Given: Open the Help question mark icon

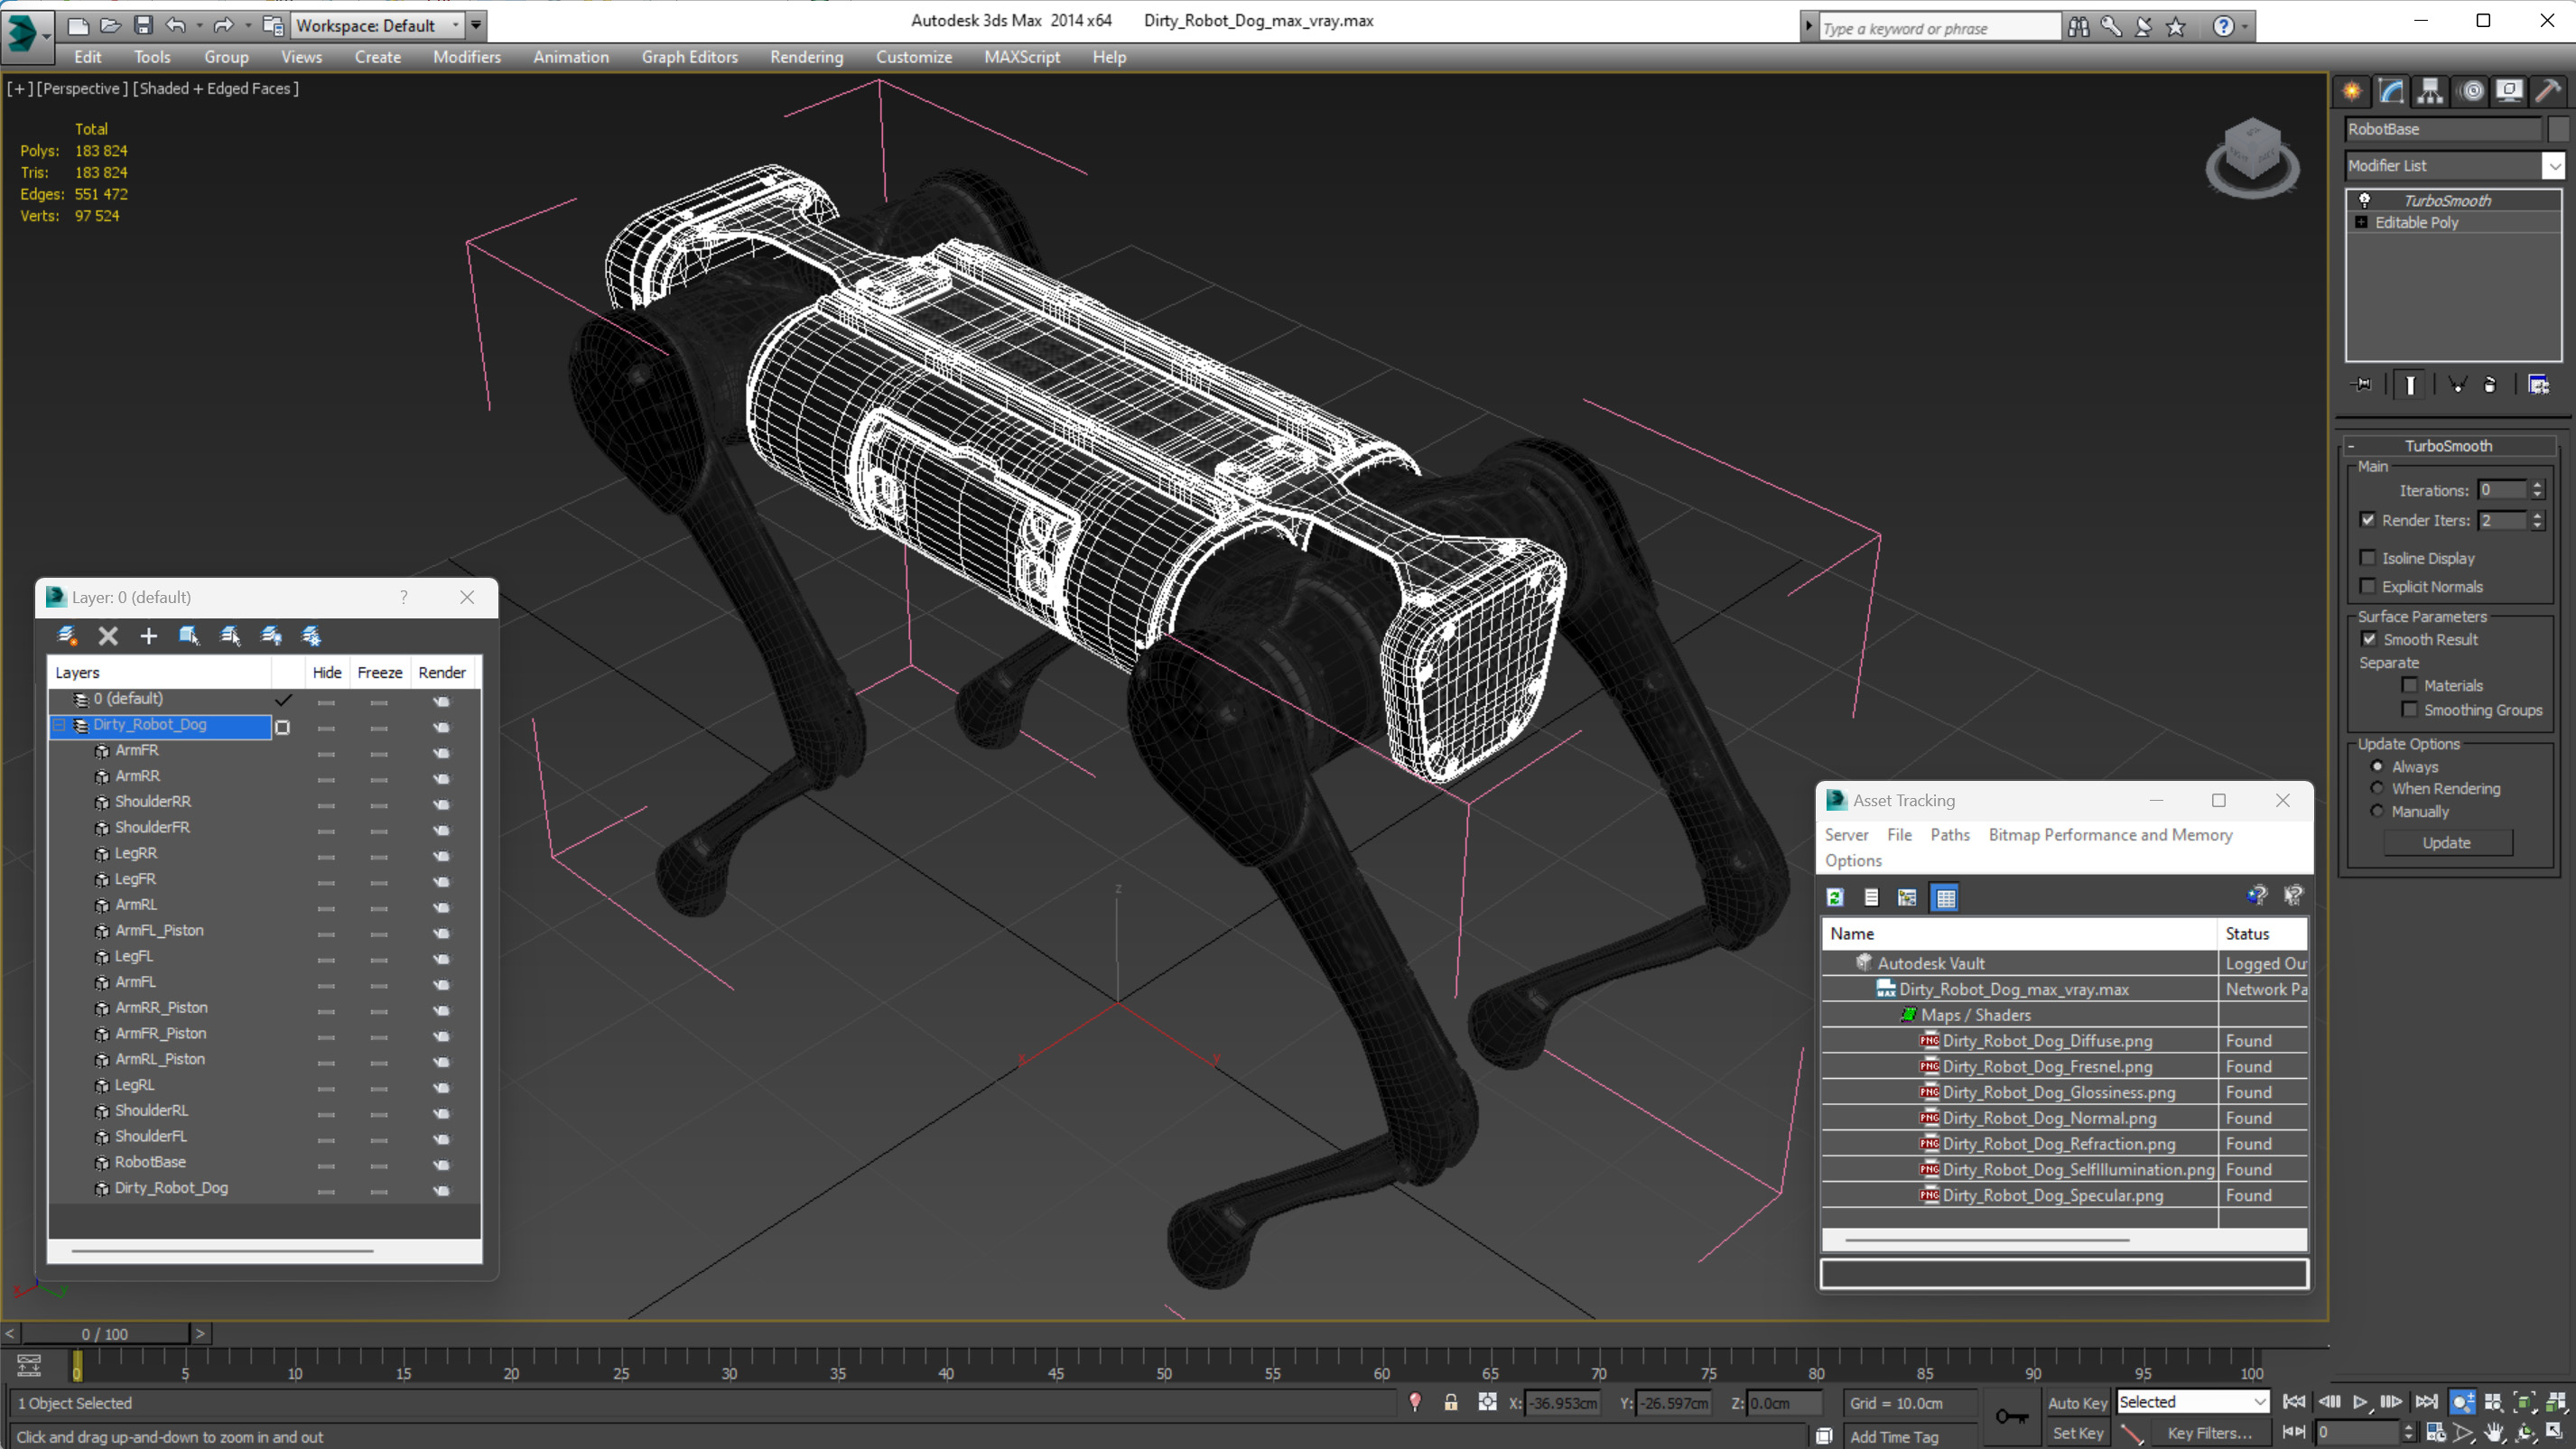Looking at the screenshot, I should coord(2223,27).
